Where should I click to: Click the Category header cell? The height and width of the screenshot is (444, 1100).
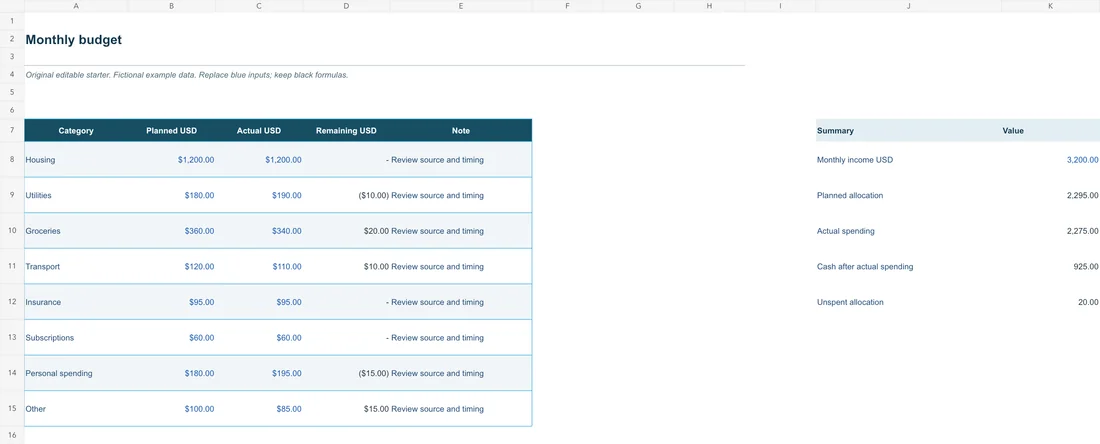pyautogui.click(x=76, y=130)
